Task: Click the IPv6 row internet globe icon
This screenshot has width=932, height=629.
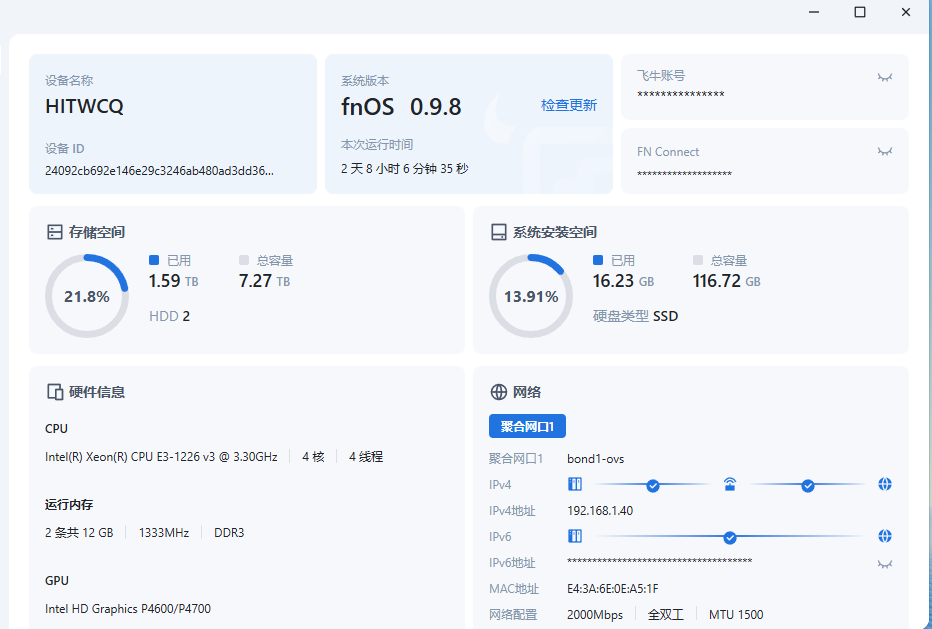Action: (884, 536)
